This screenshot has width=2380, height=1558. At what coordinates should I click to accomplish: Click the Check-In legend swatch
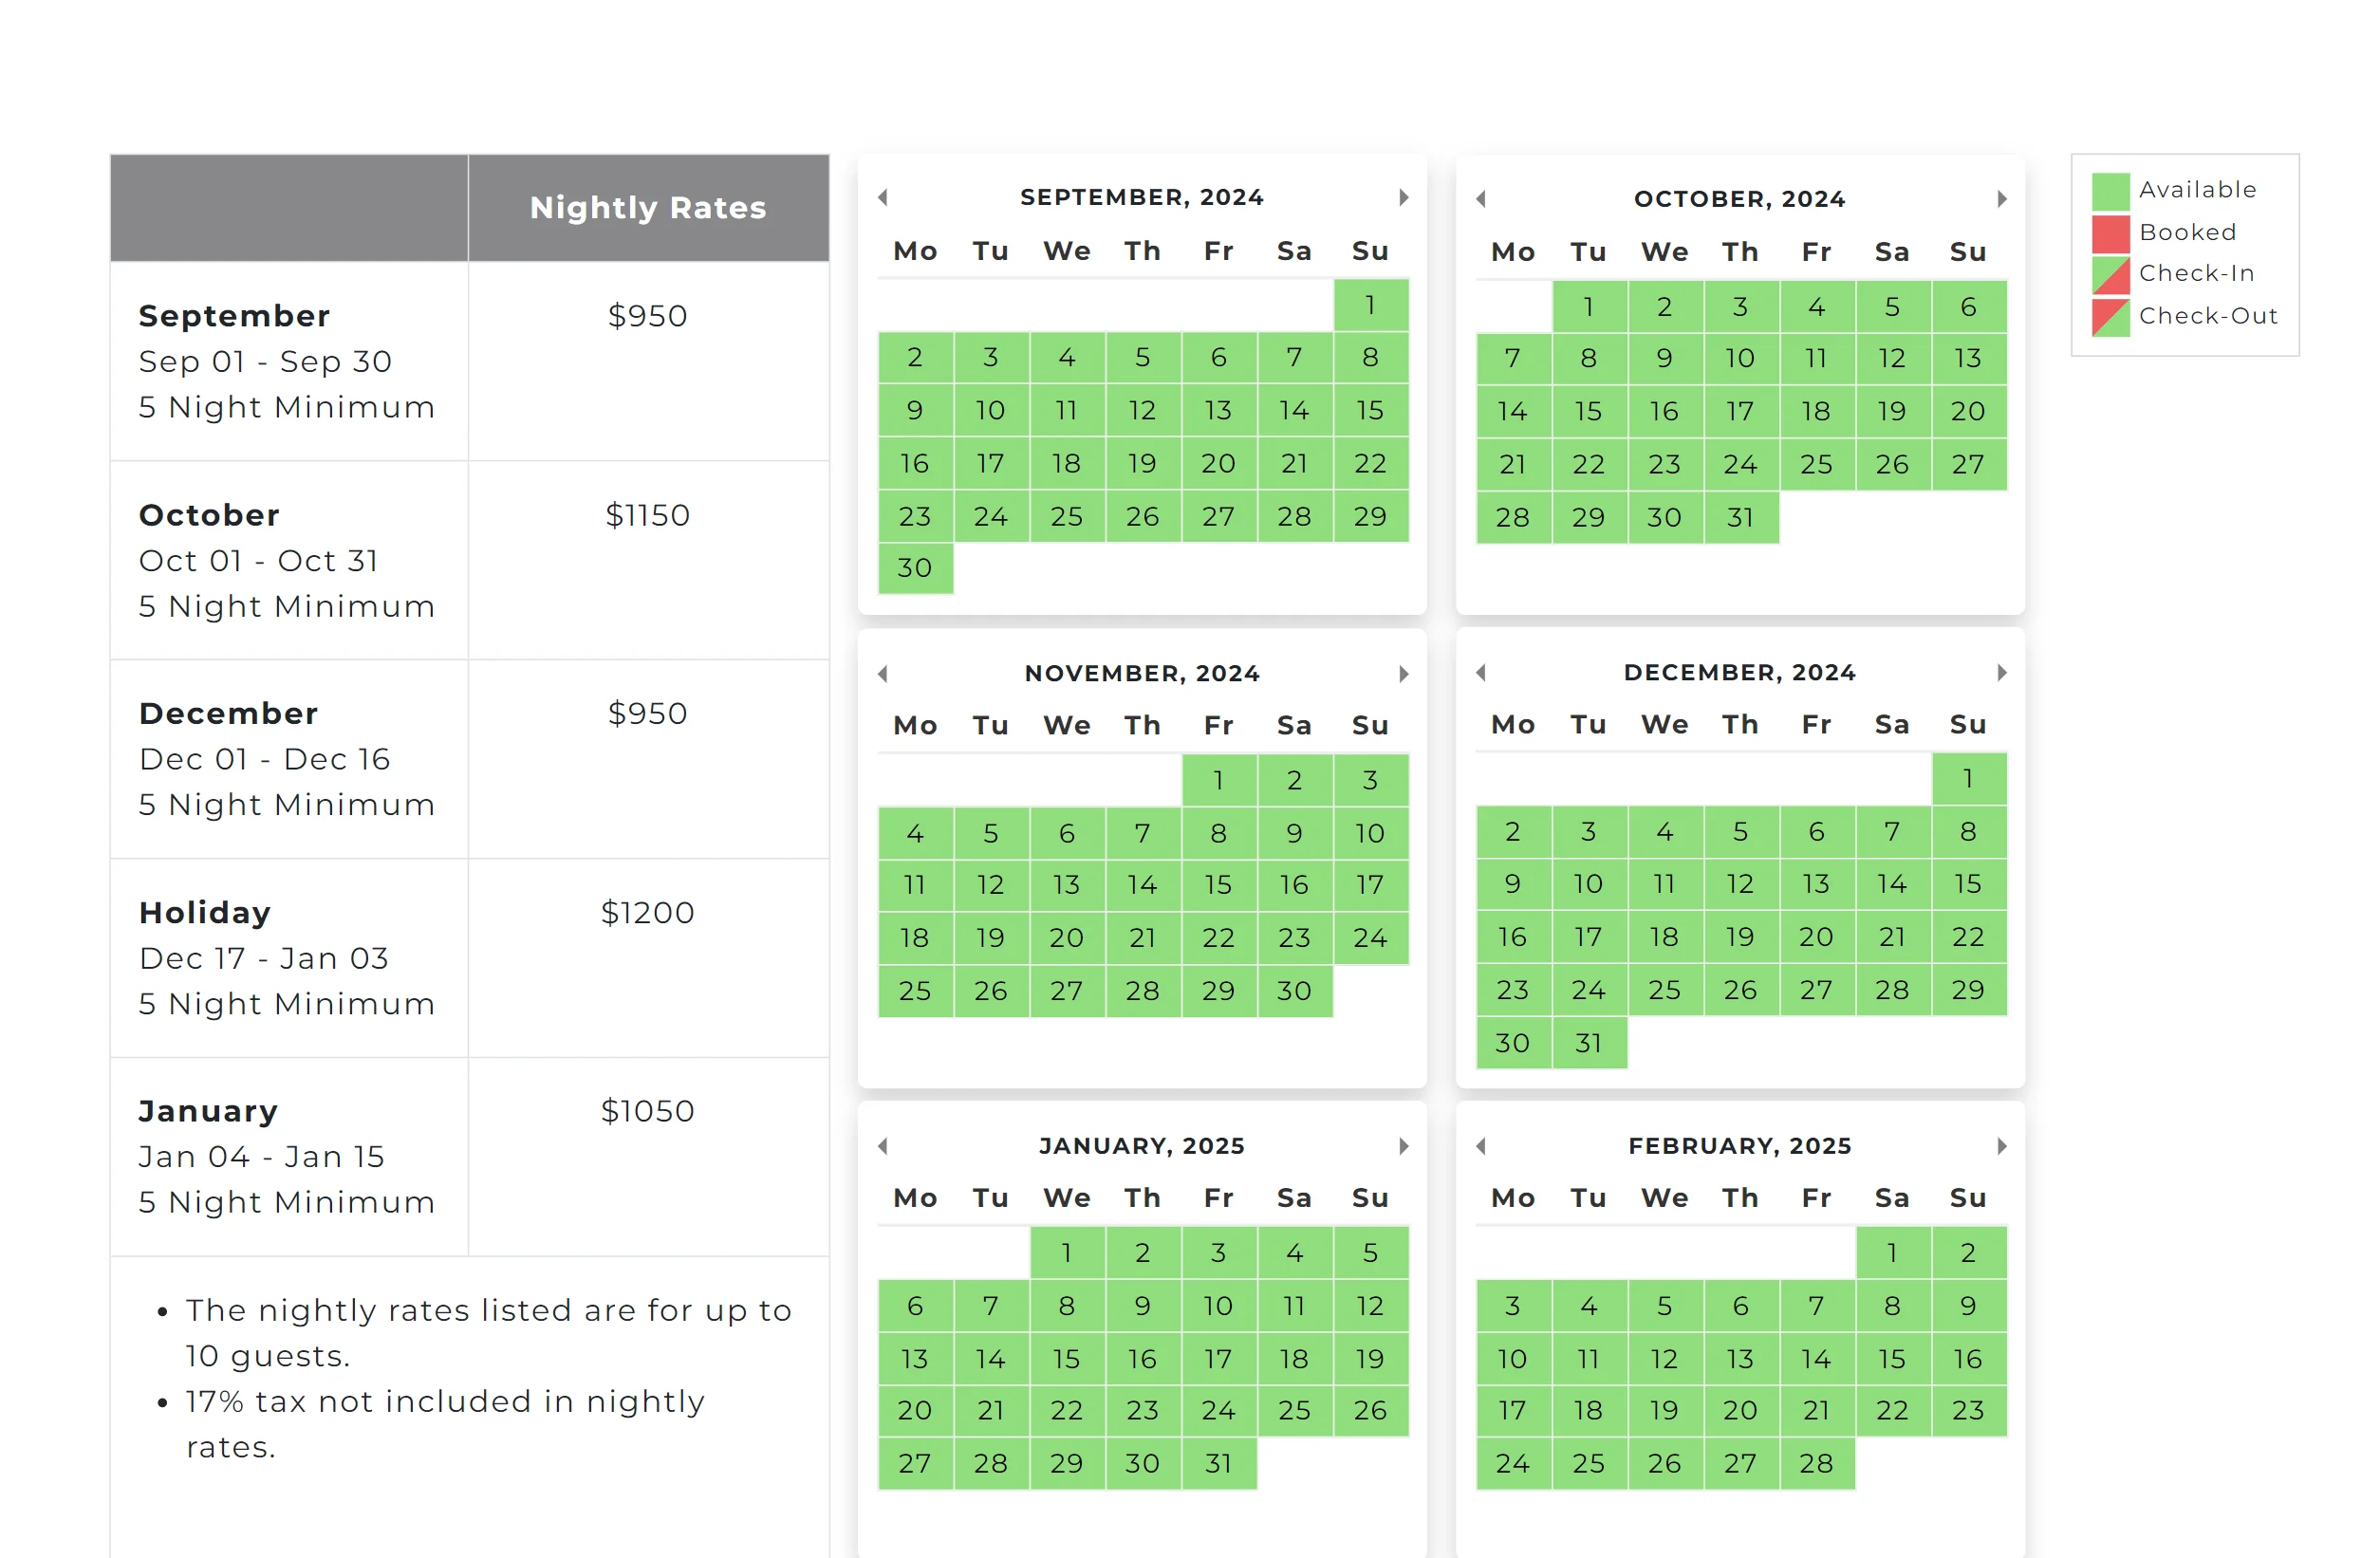[2110, 274]
